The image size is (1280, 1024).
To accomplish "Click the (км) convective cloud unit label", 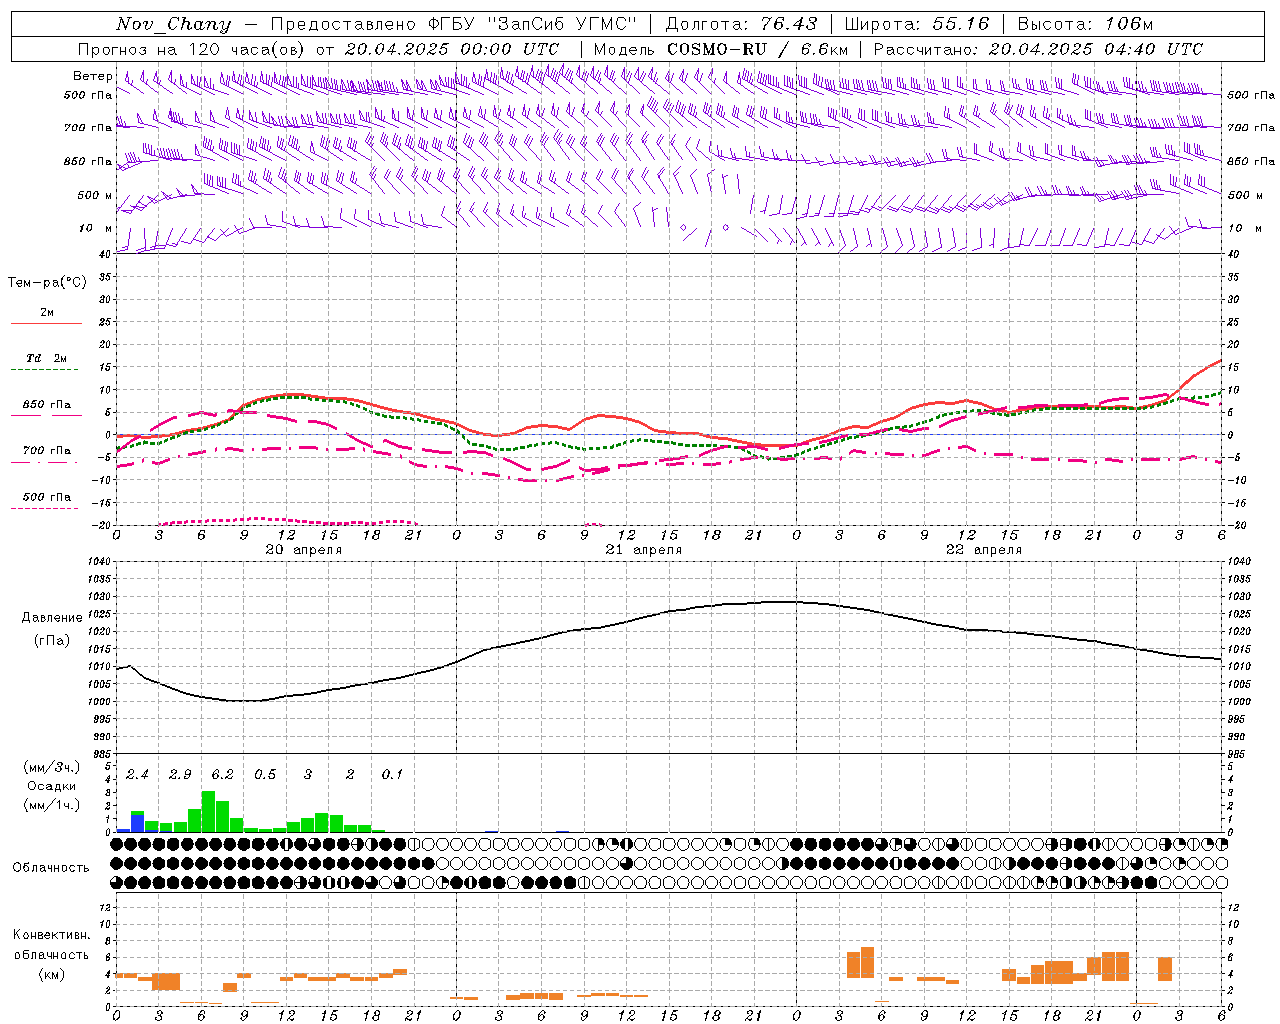I will click(51, 974).
